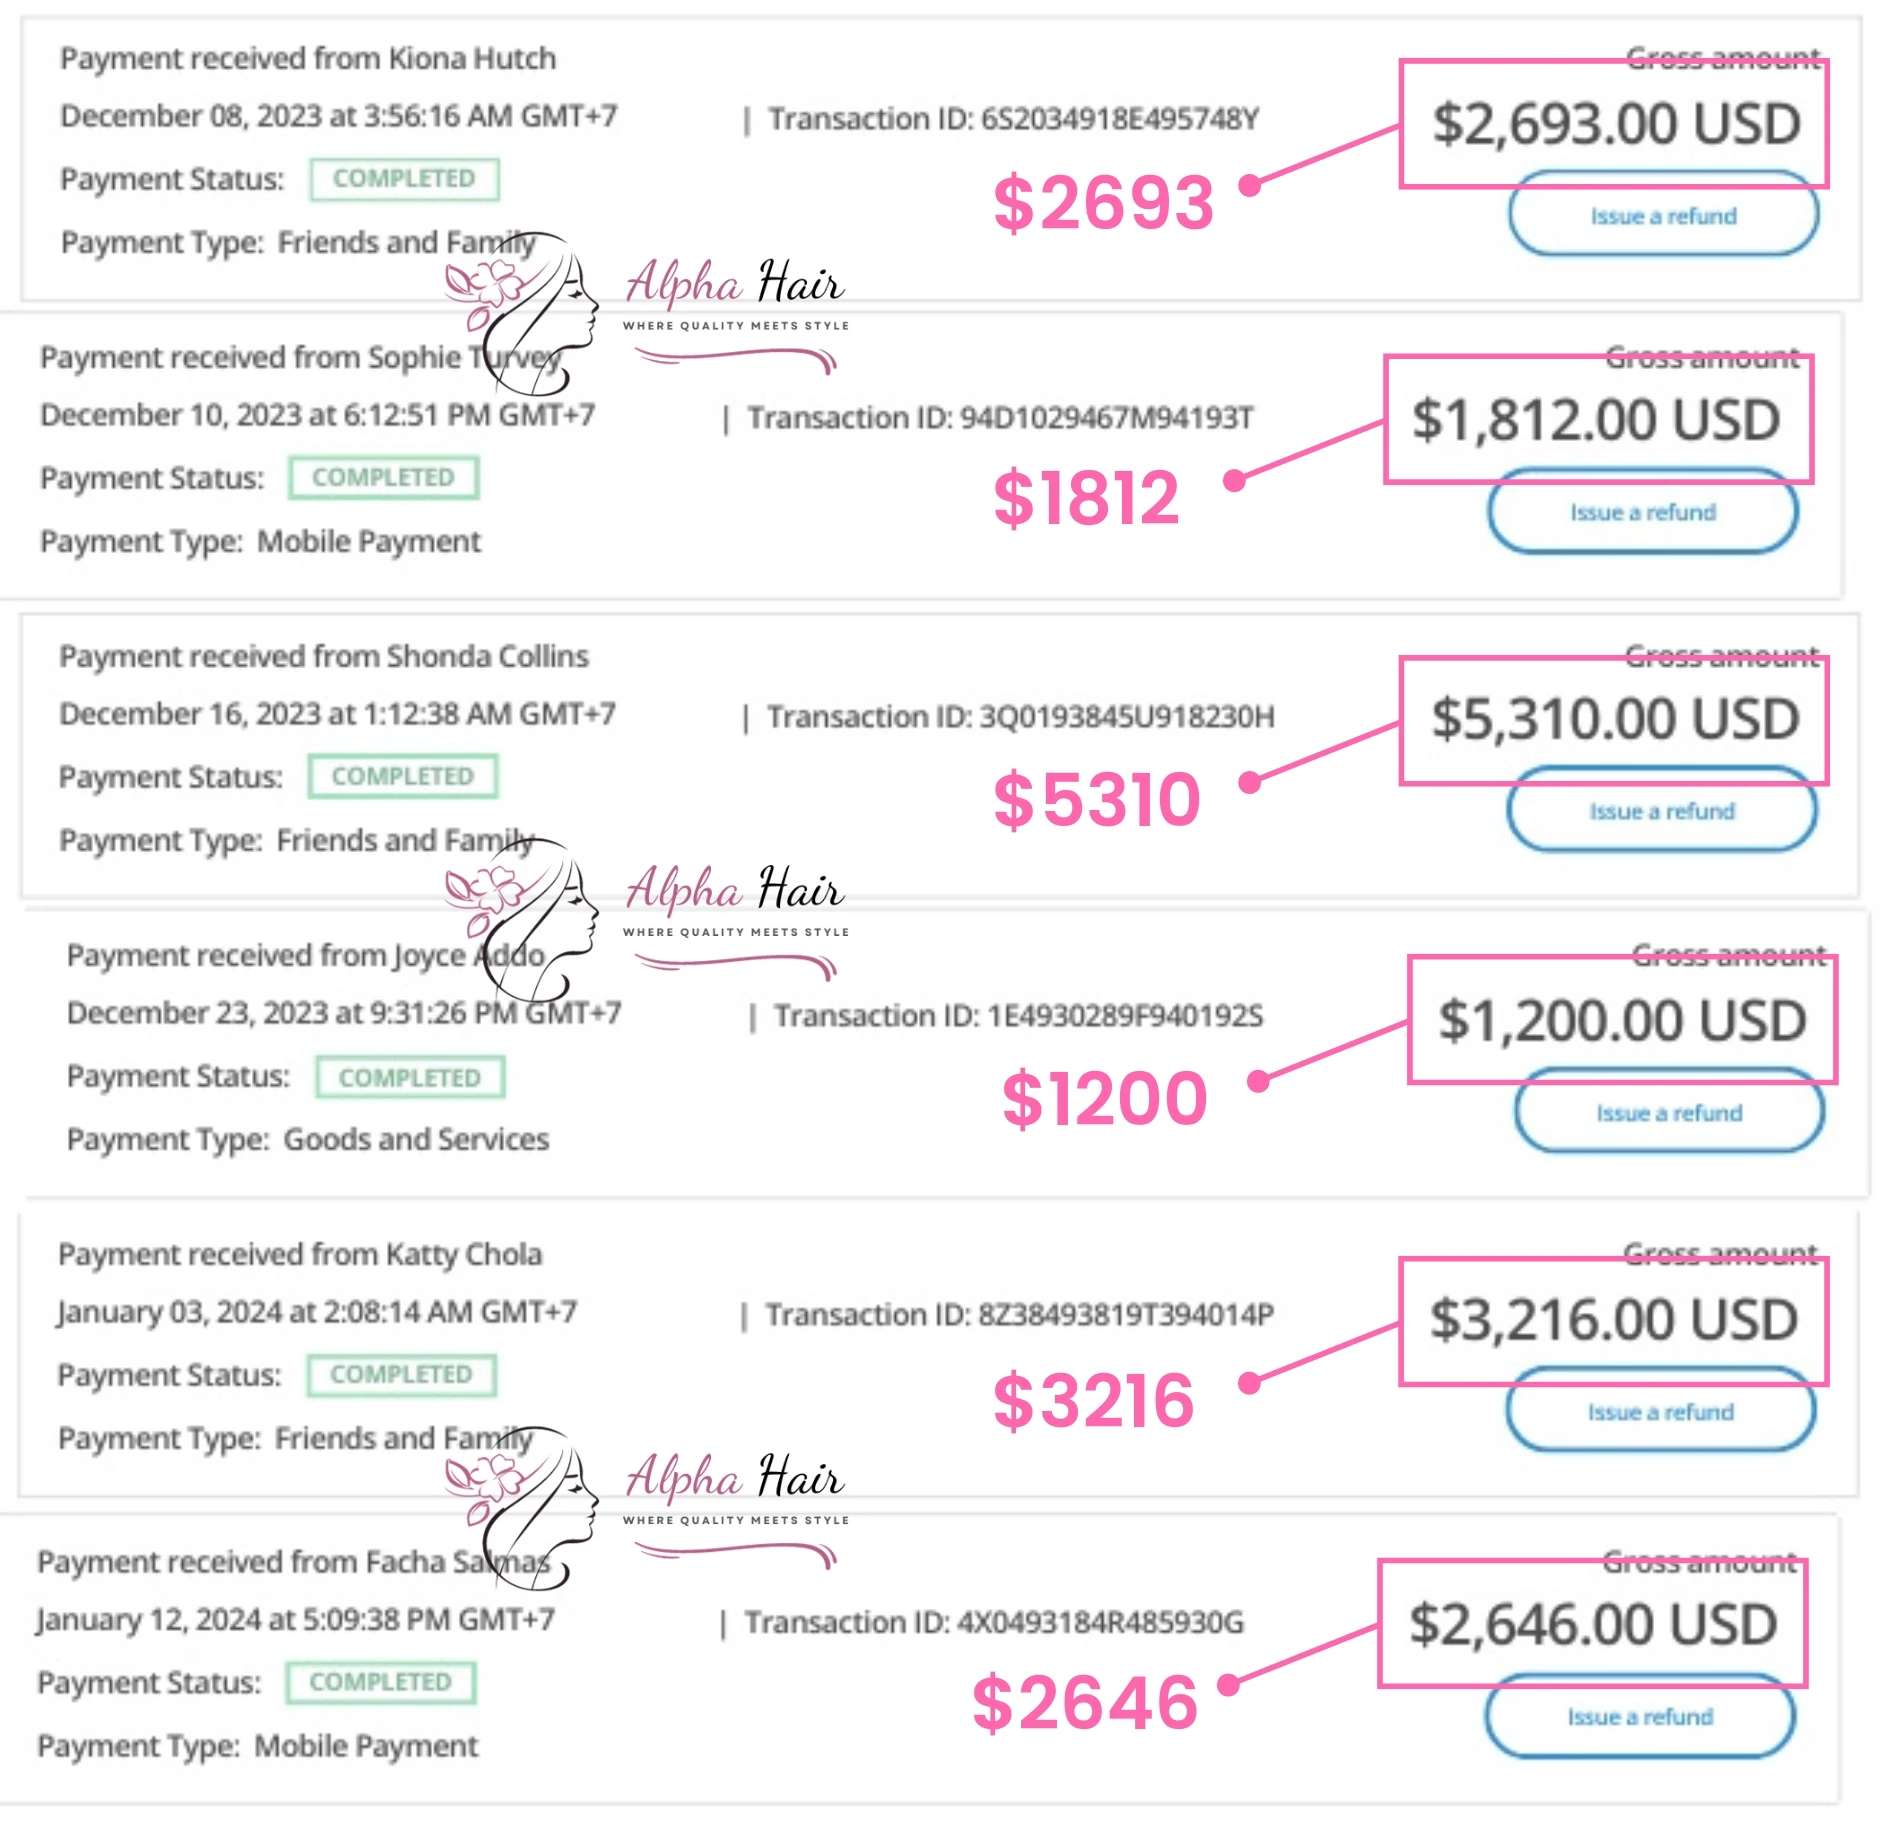Click the $5,310.00 USD gross amount
Screen dimensions: 1883x1840
click(x=1614, y=720)
